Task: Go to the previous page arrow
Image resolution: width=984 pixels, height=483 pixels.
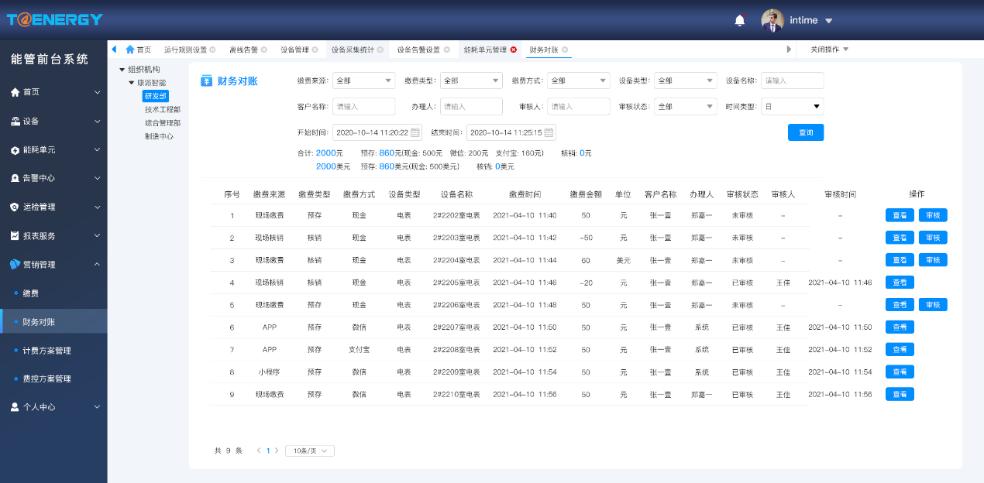Action: [258, 450]
